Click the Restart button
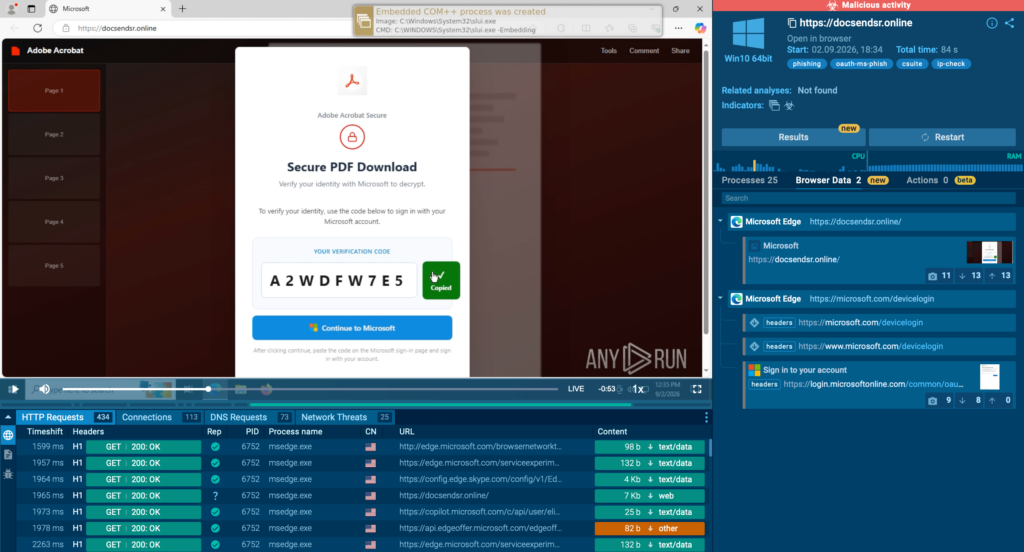The image size is (1024, 552). pos(942,137)
